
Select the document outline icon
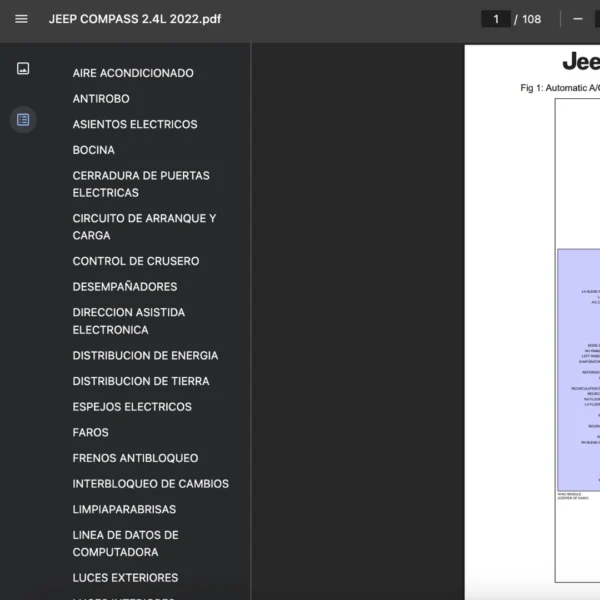pyautogui.click(x=23, y=120)
